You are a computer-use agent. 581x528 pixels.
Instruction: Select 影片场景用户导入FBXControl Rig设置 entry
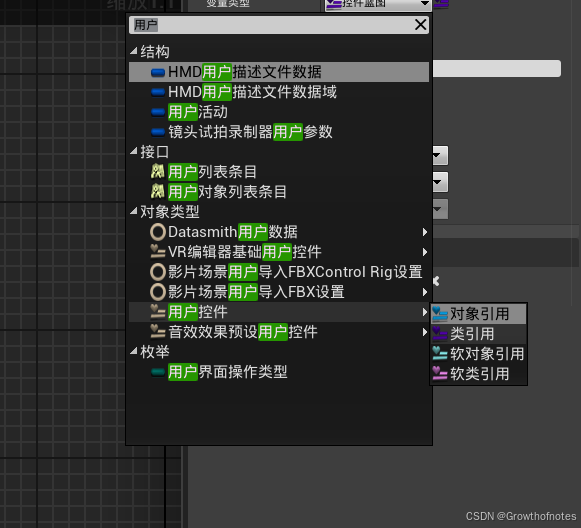(x=279, y=272)
